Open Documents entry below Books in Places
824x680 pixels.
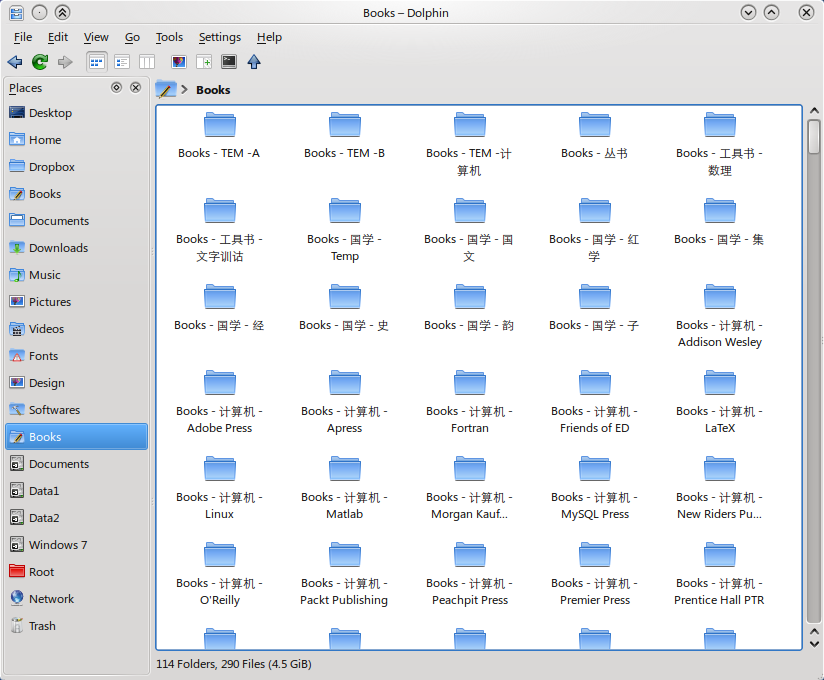[x=76, y=221]
